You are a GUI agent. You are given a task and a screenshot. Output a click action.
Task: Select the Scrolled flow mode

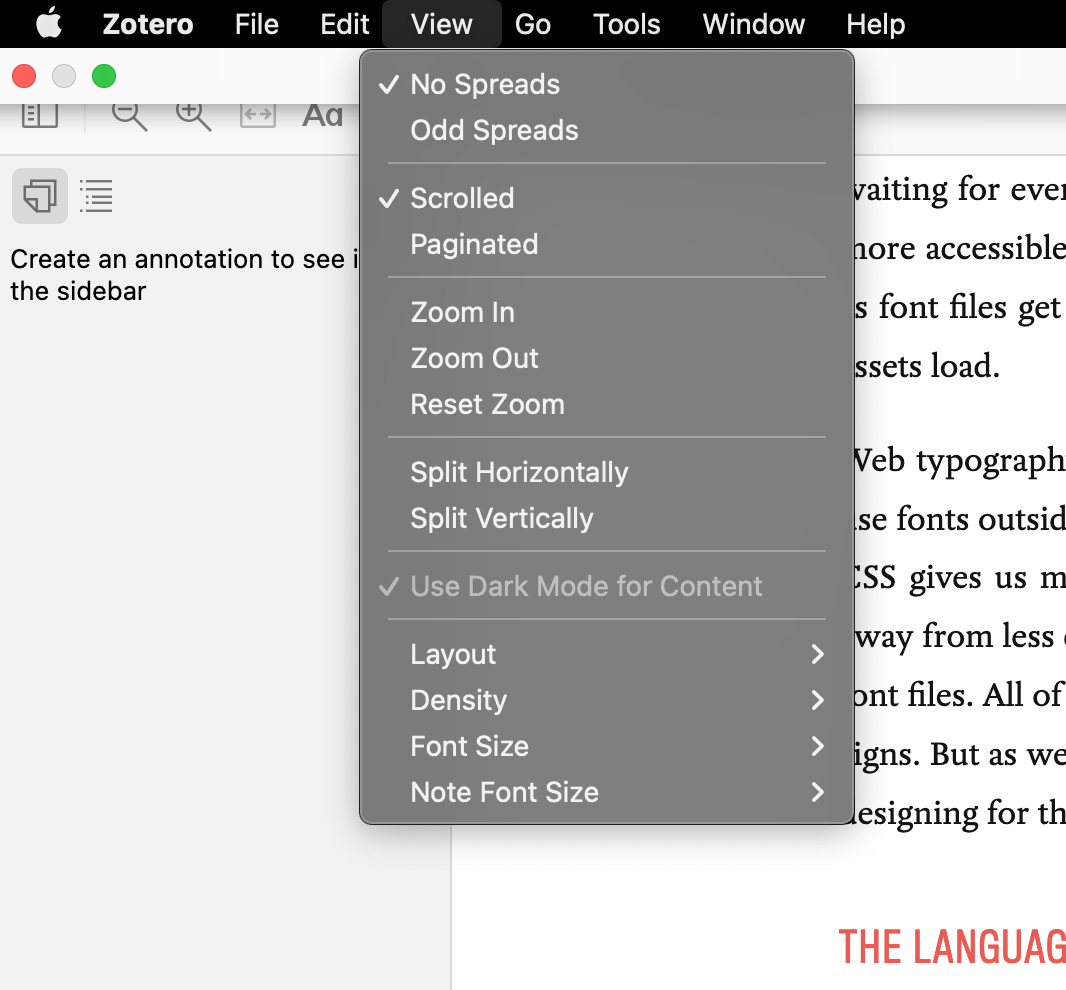pos(462,199)
